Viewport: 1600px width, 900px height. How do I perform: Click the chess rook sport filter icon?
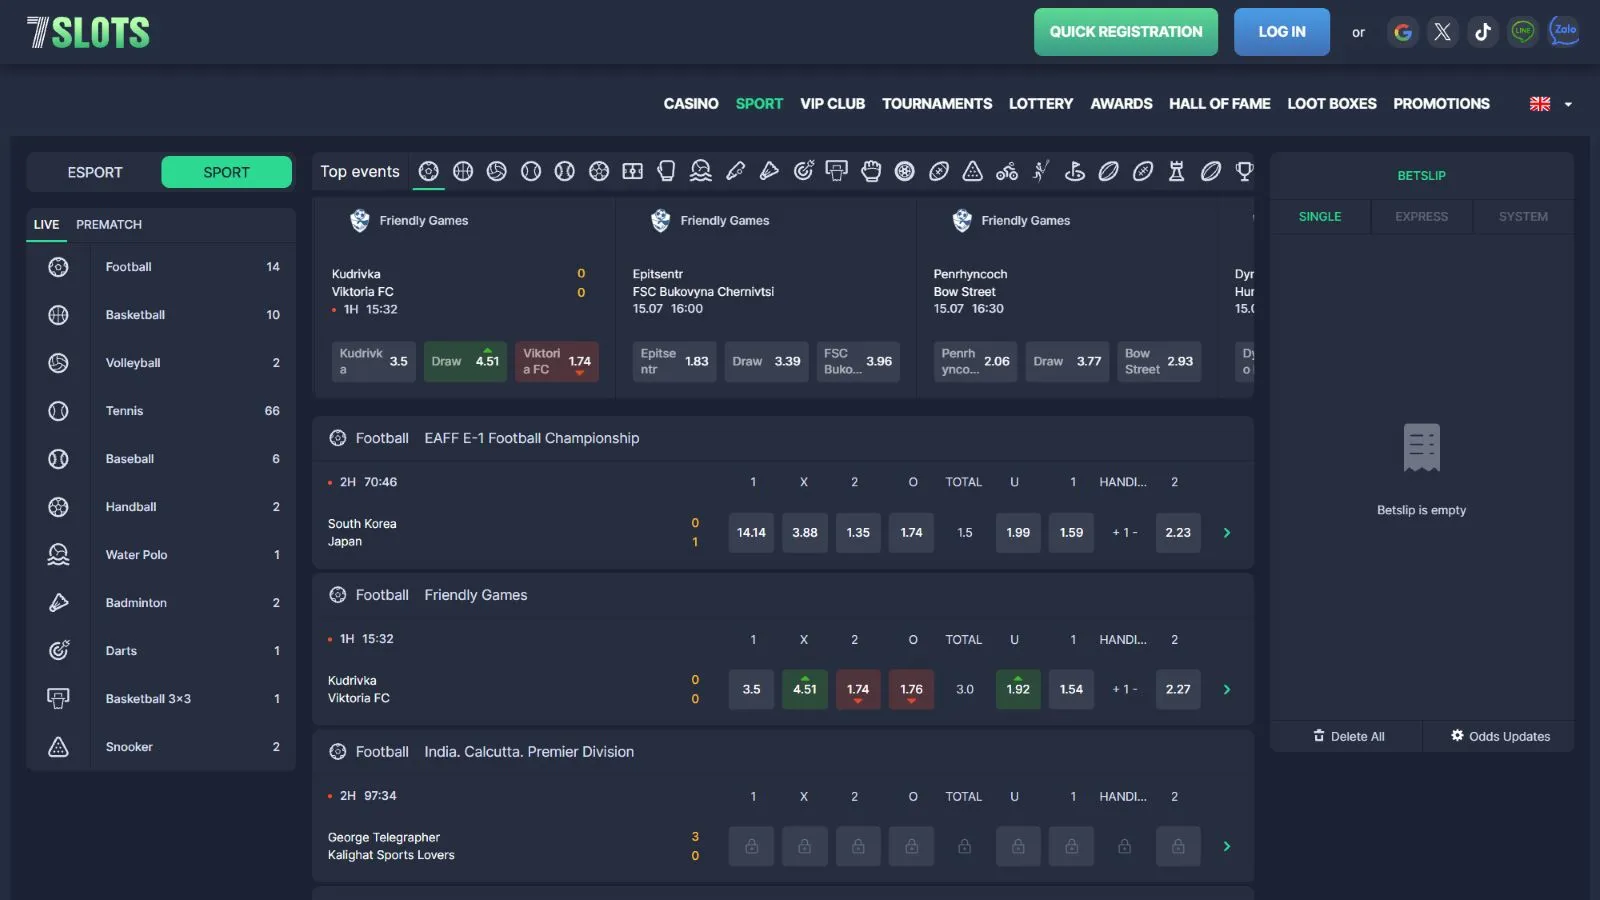[x=1176, y=172]
